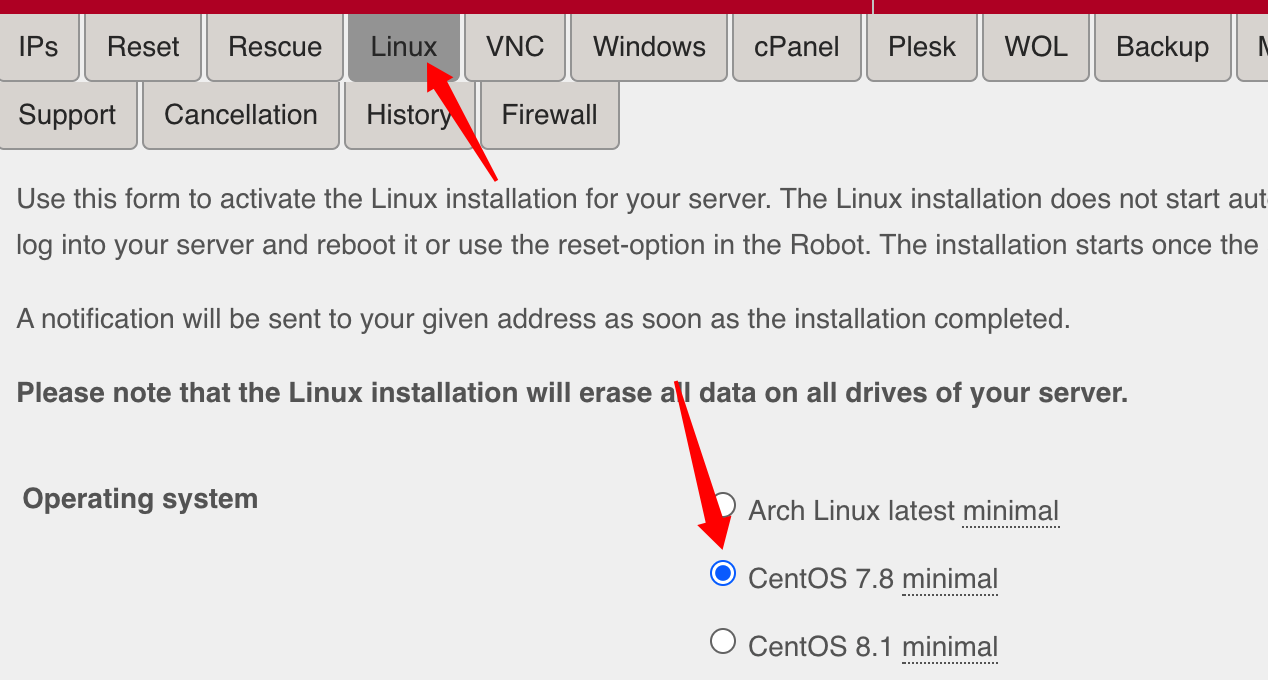Open the Firewall tab
The height and width of the screenshot is (680, 1268).
tap(549, 115)
